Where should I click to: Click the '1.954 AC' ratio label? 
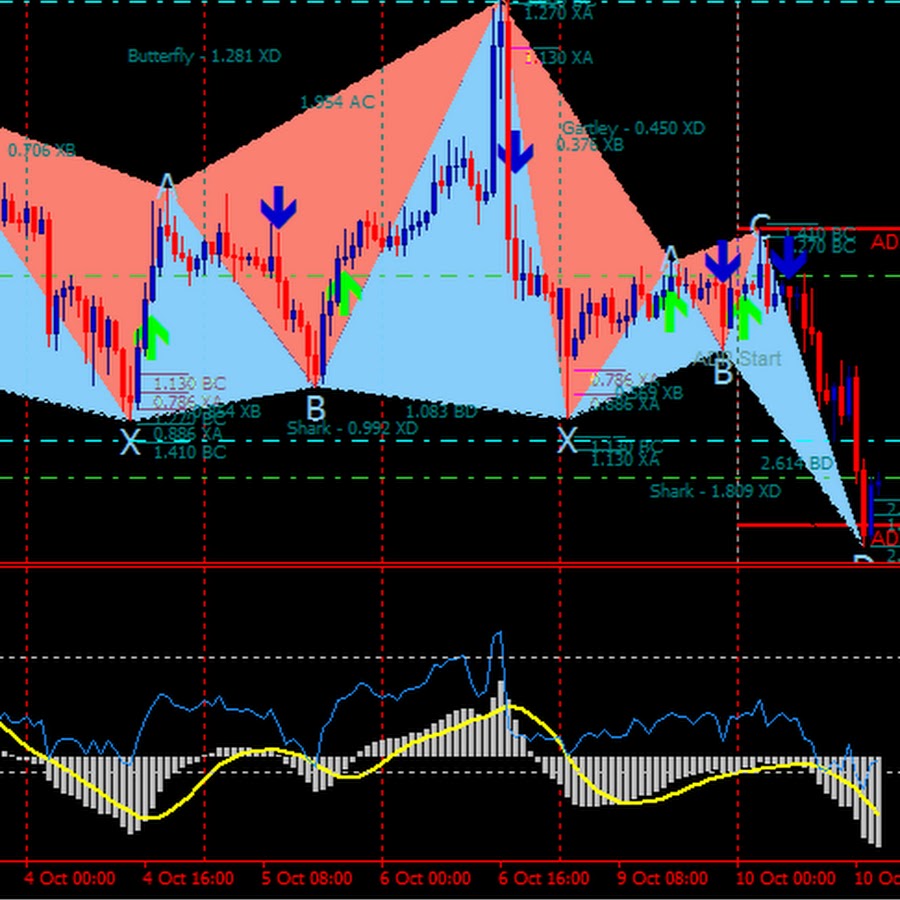336,102
